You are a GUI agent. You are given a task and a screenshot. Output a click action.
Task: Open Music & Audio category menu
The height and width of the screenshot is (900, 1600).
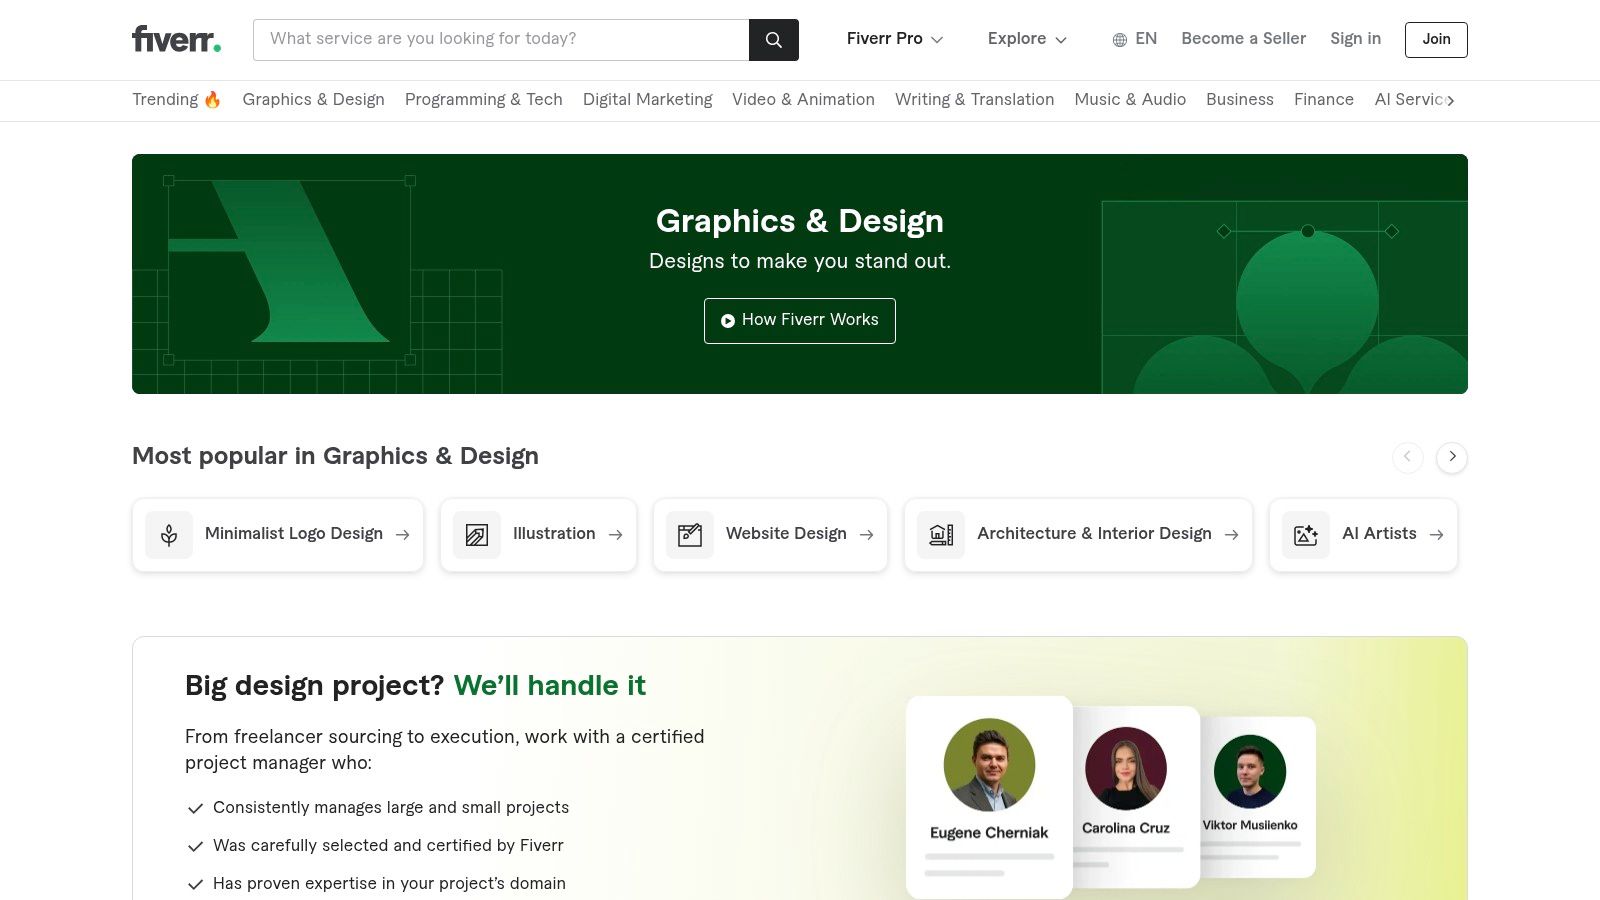click(1130, 99)
